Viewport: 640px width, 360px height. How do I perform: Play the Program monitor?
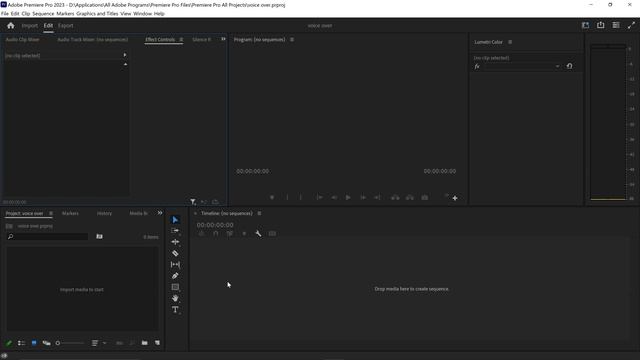coord(348,198)
